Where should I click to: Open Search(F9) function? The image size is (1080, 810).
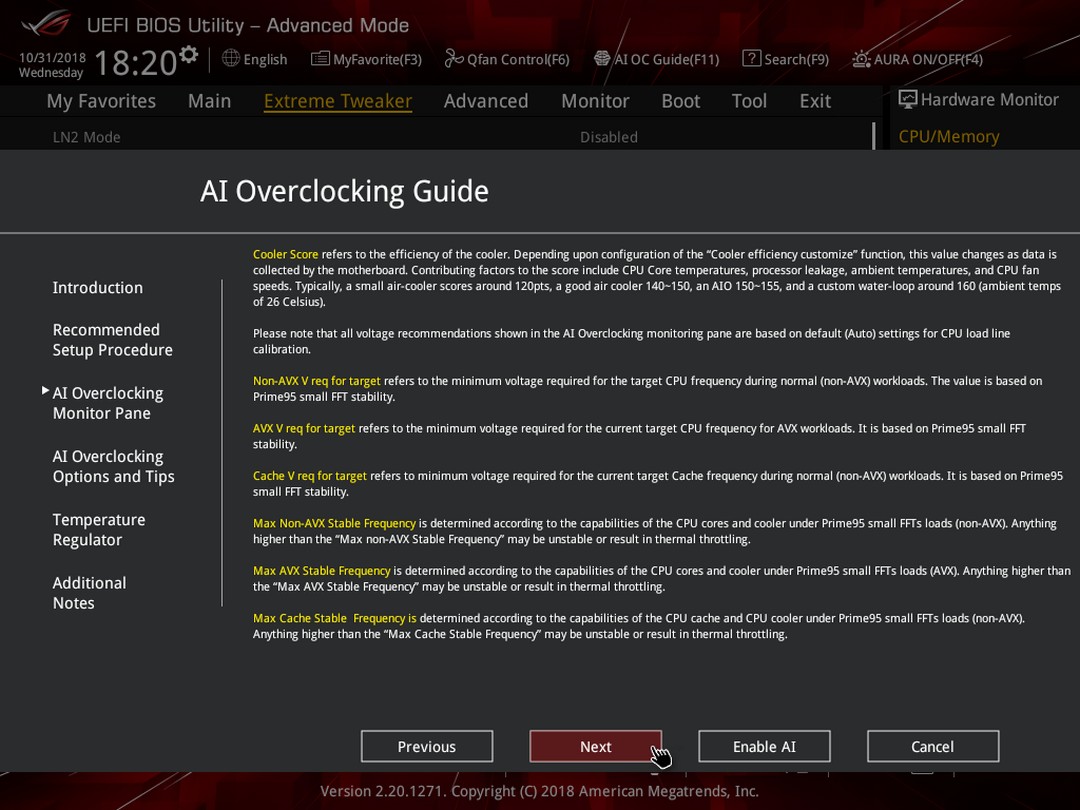(x=796, y=59)
